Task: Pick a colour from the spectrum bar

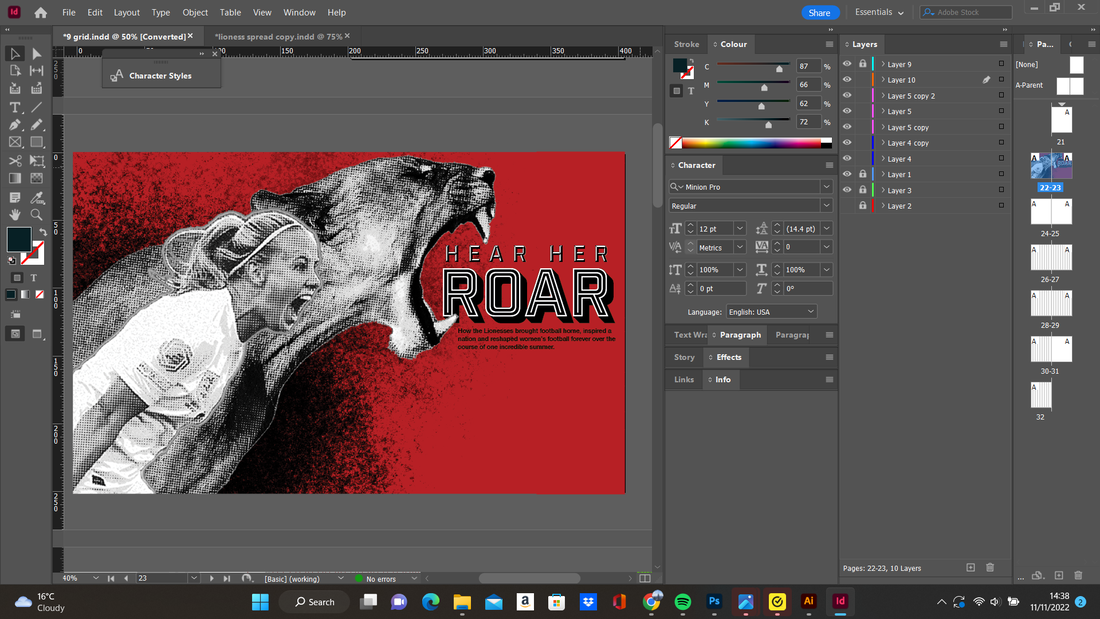Action: tap(751, 143)
